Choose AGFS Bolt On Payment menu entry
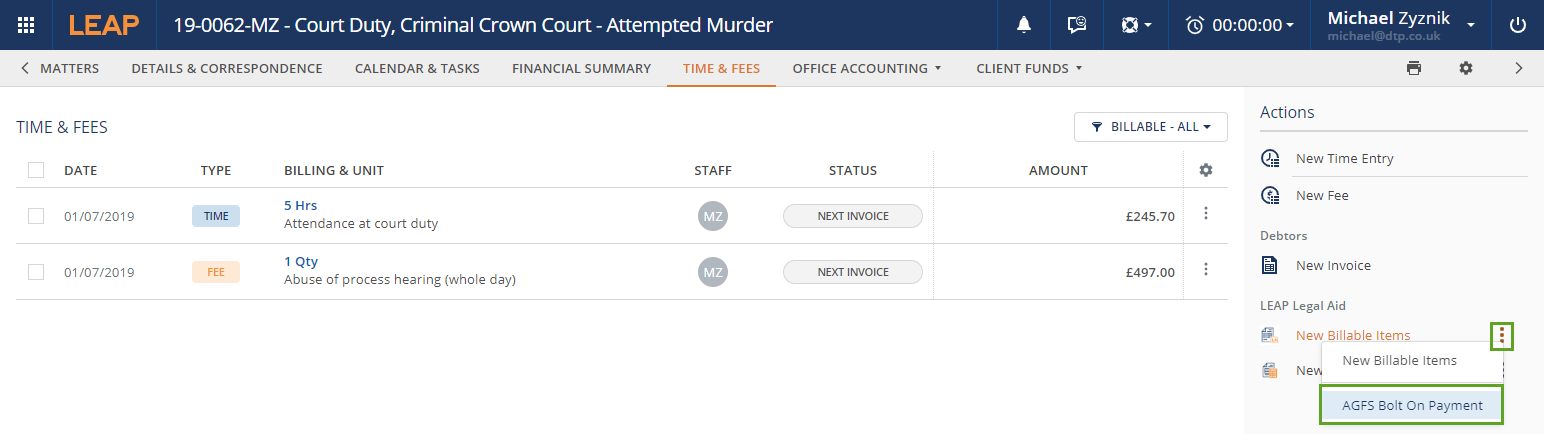1544x434 pixels. [1412, 405]
